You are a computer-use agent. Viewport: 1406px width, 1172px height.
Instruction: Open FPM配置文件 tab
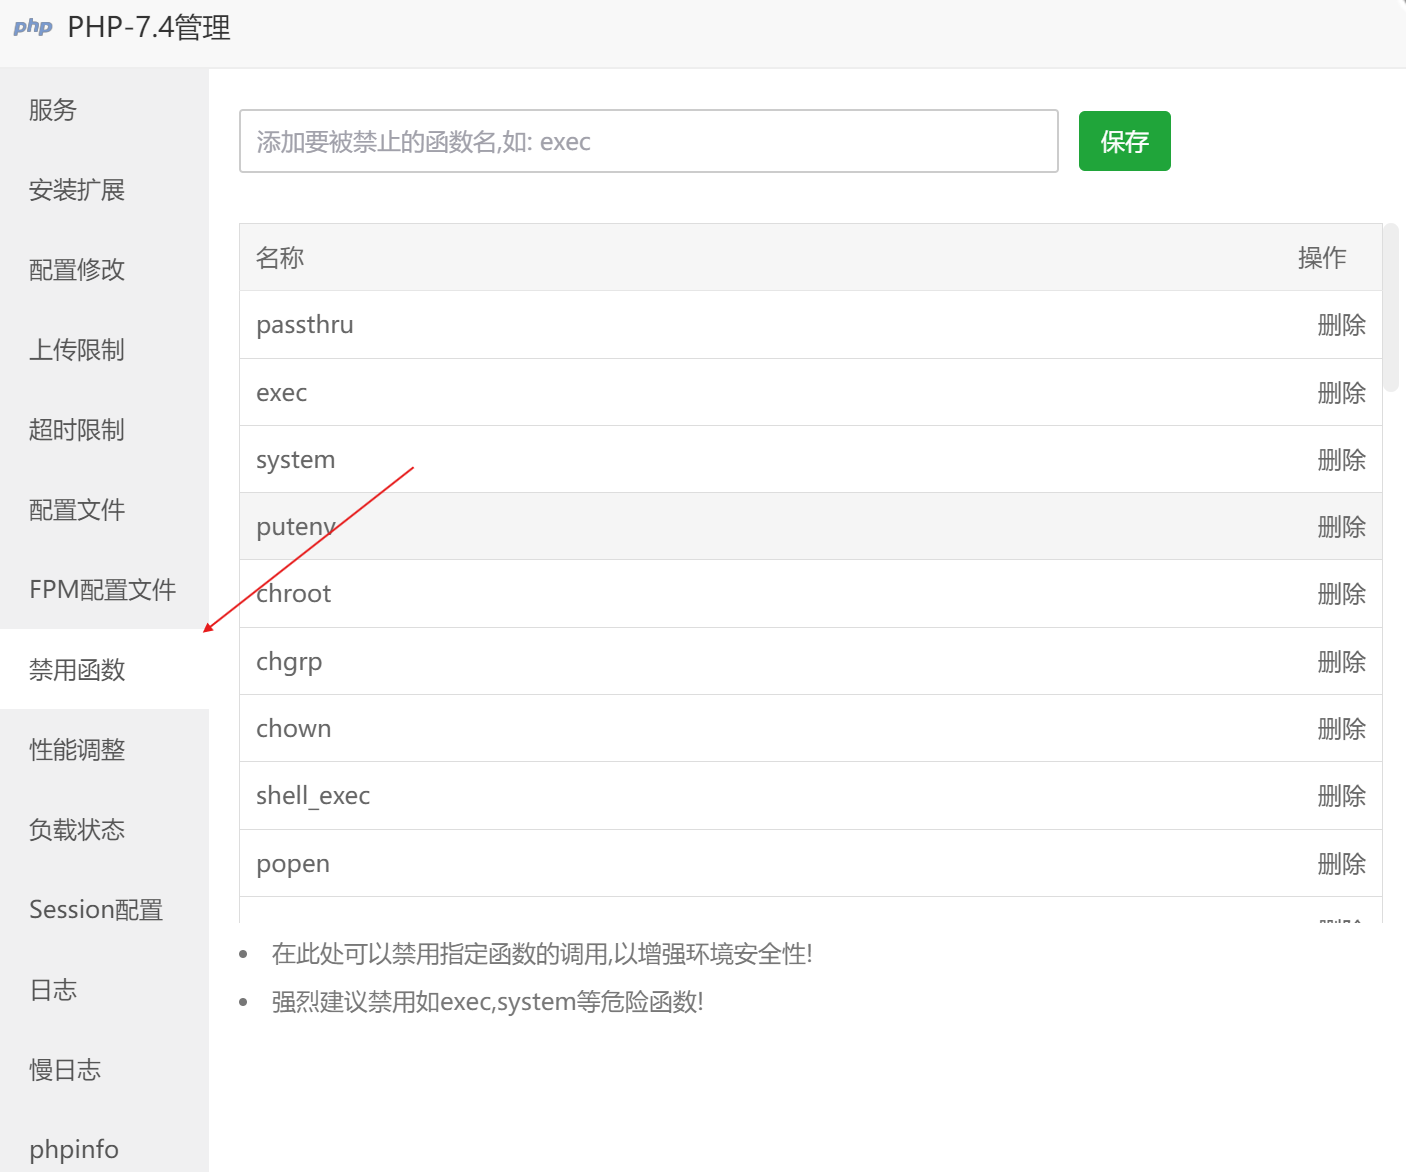pos(102,590)
